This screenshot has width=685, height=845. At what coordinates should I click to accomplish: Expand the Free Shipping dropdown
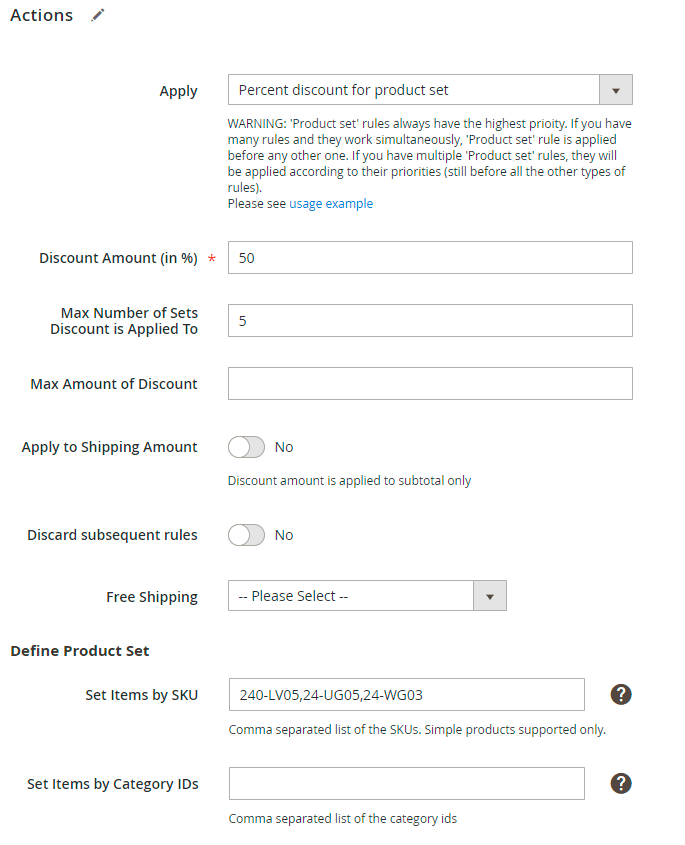(x=367, y=596)
